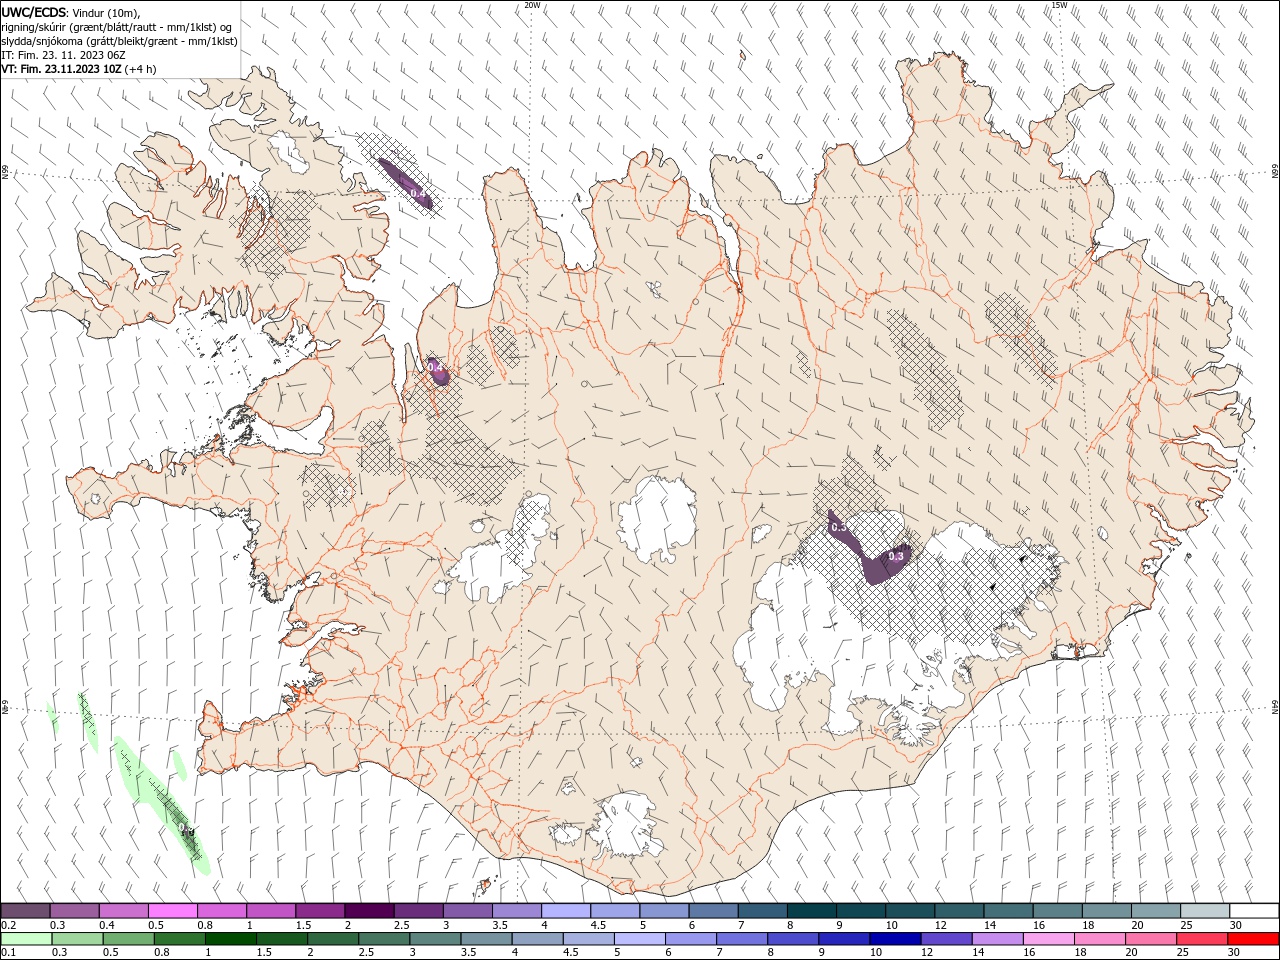Click the purple snow streak off the Westfjords
Viewport: 1280px width, 960px height.
coord(405,183)
